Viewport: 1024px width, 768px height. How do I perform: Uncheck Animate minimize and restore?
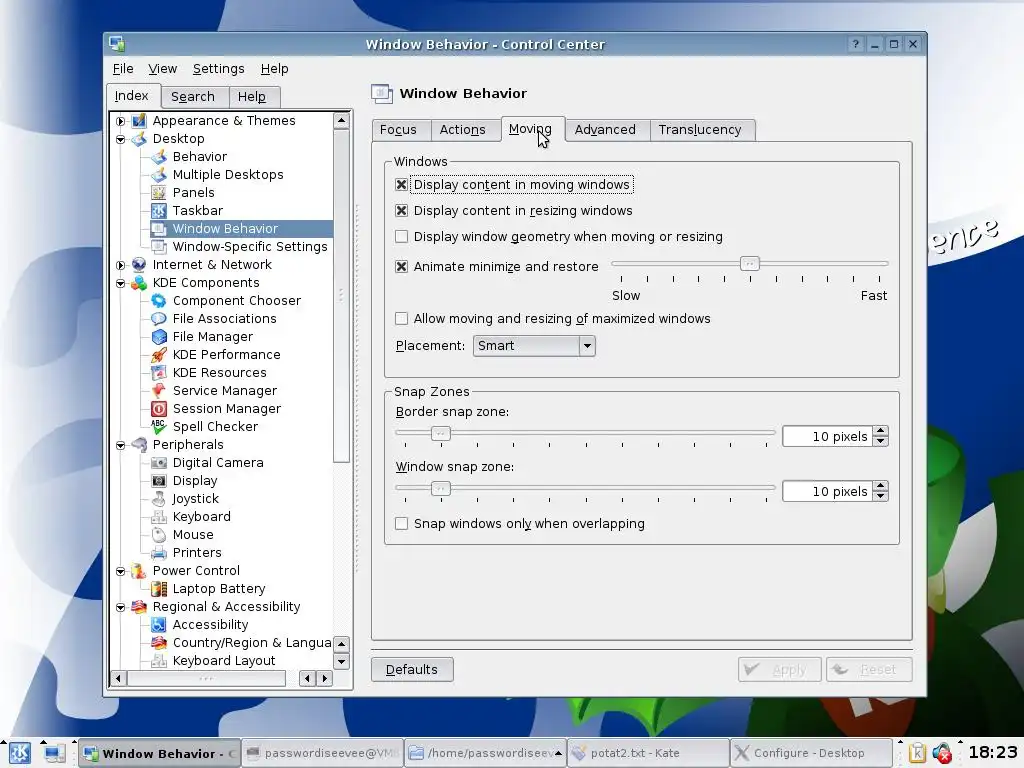coord(402,266)
